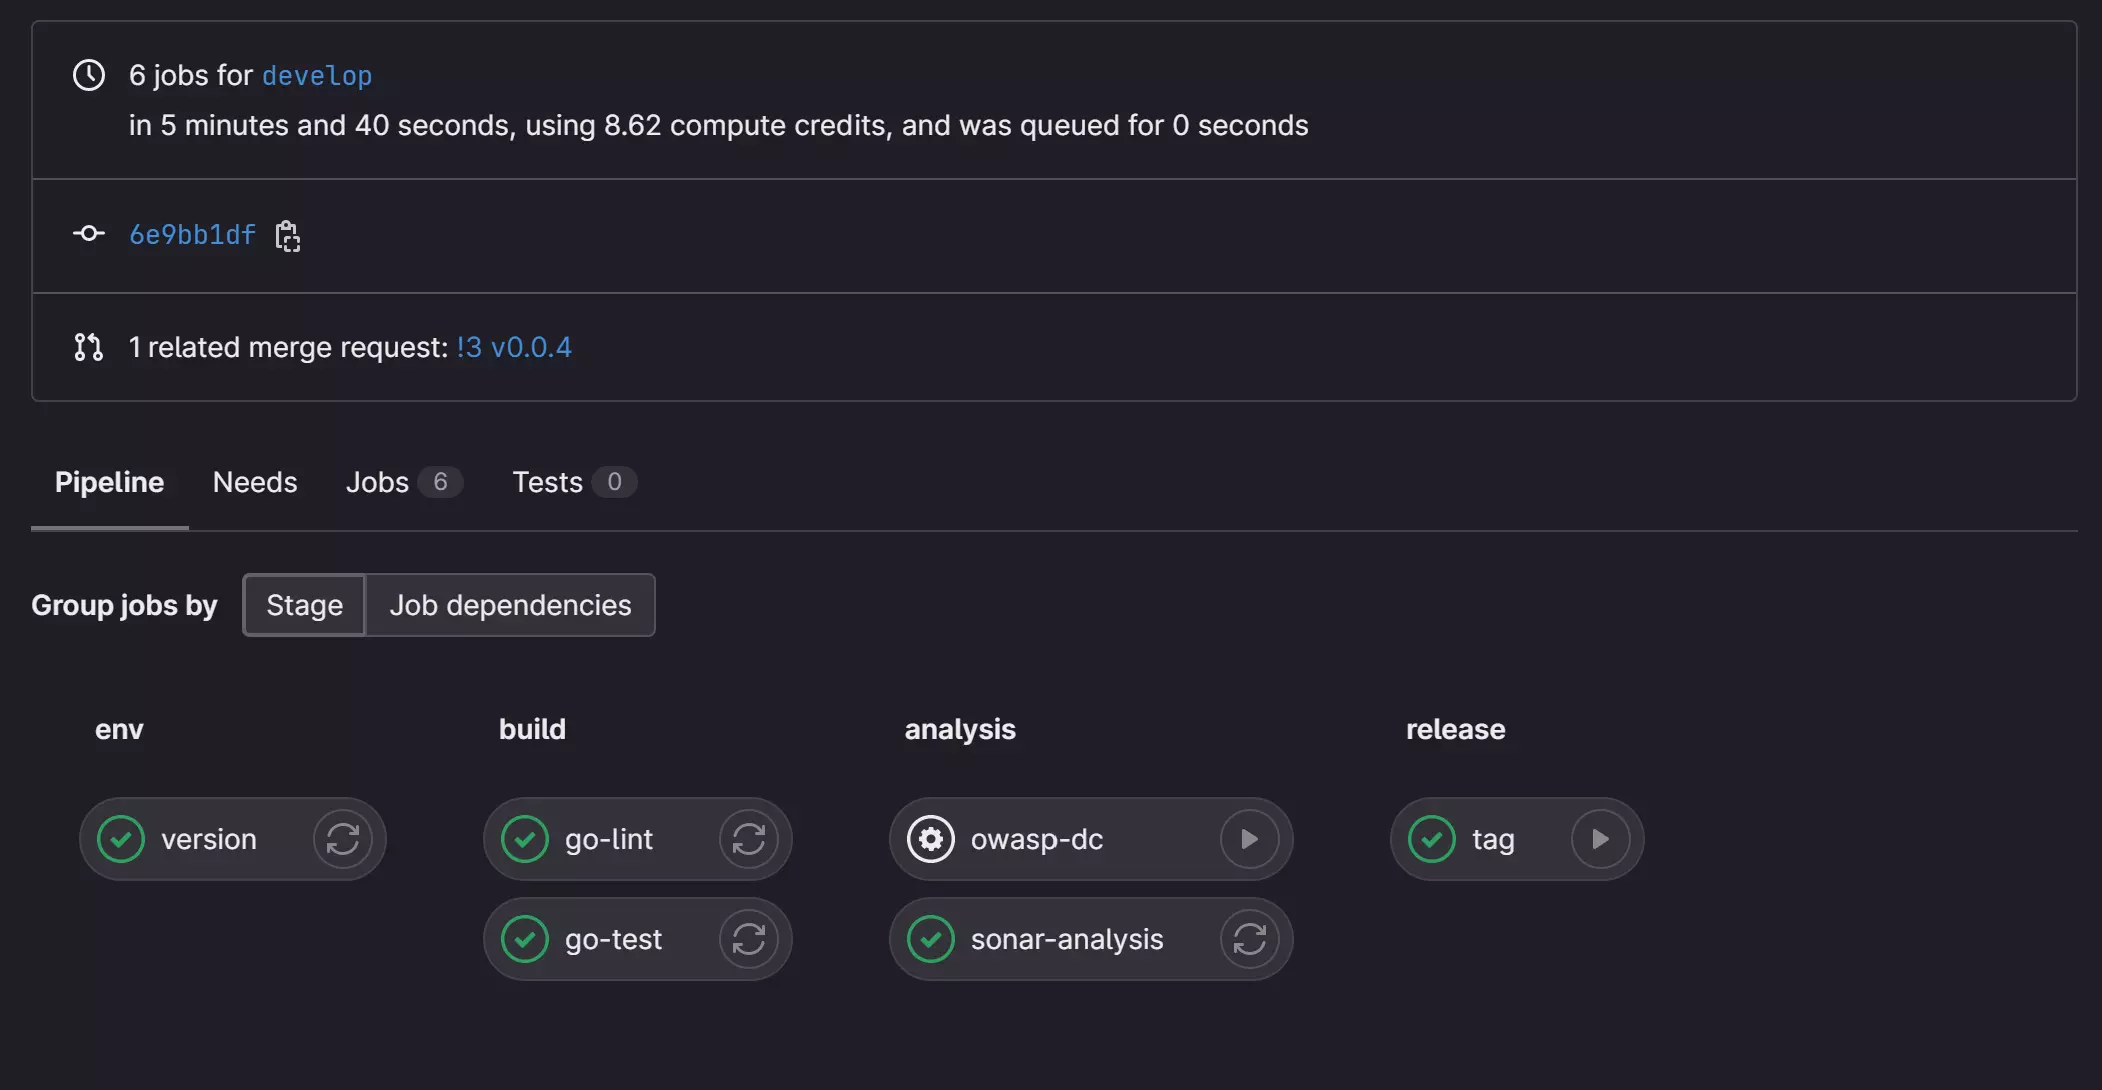Group jobs by Job dependencies
Screen dimensions: 2102x1090
[x=510, y=605]
